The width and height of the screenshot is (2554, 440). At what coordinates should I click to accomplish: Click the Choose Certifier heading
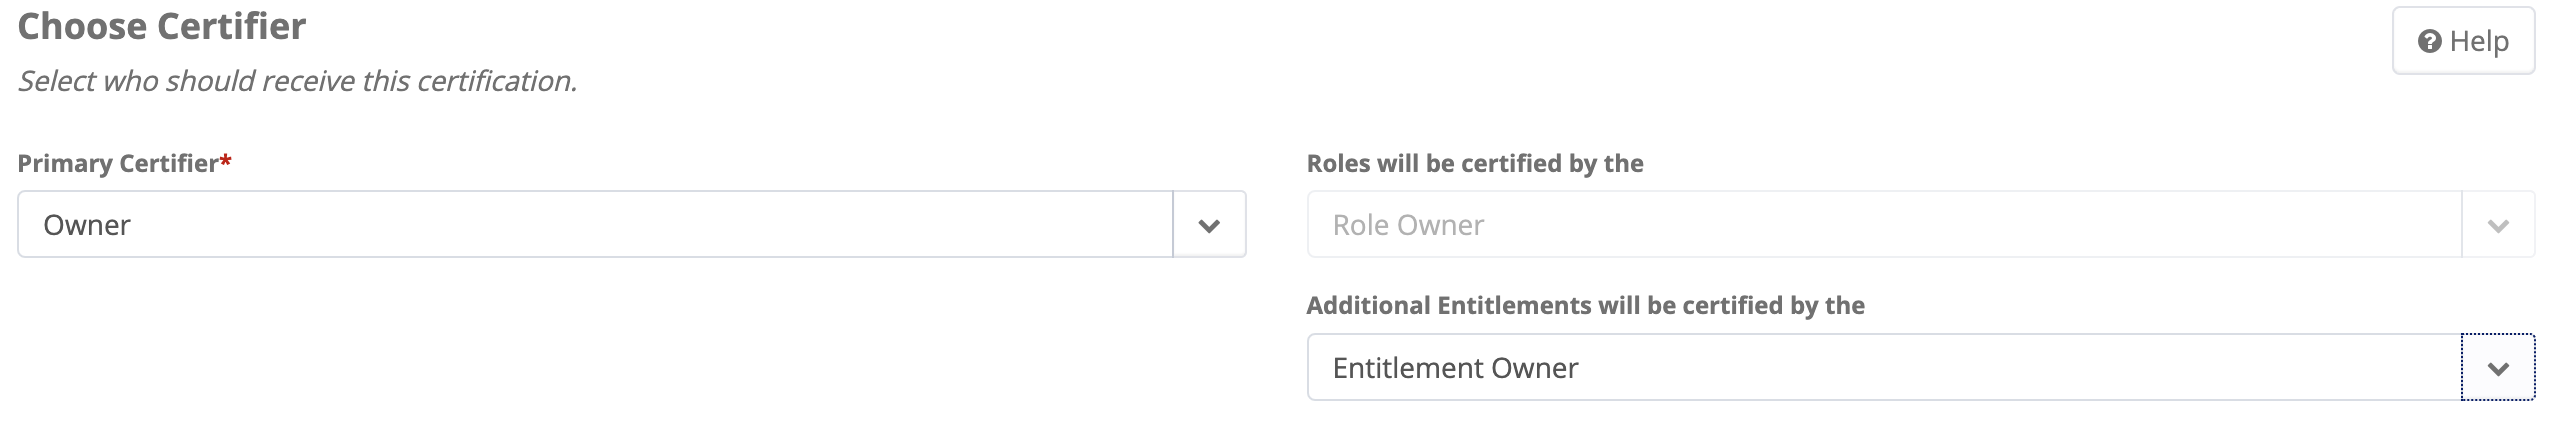pos(162,27)
